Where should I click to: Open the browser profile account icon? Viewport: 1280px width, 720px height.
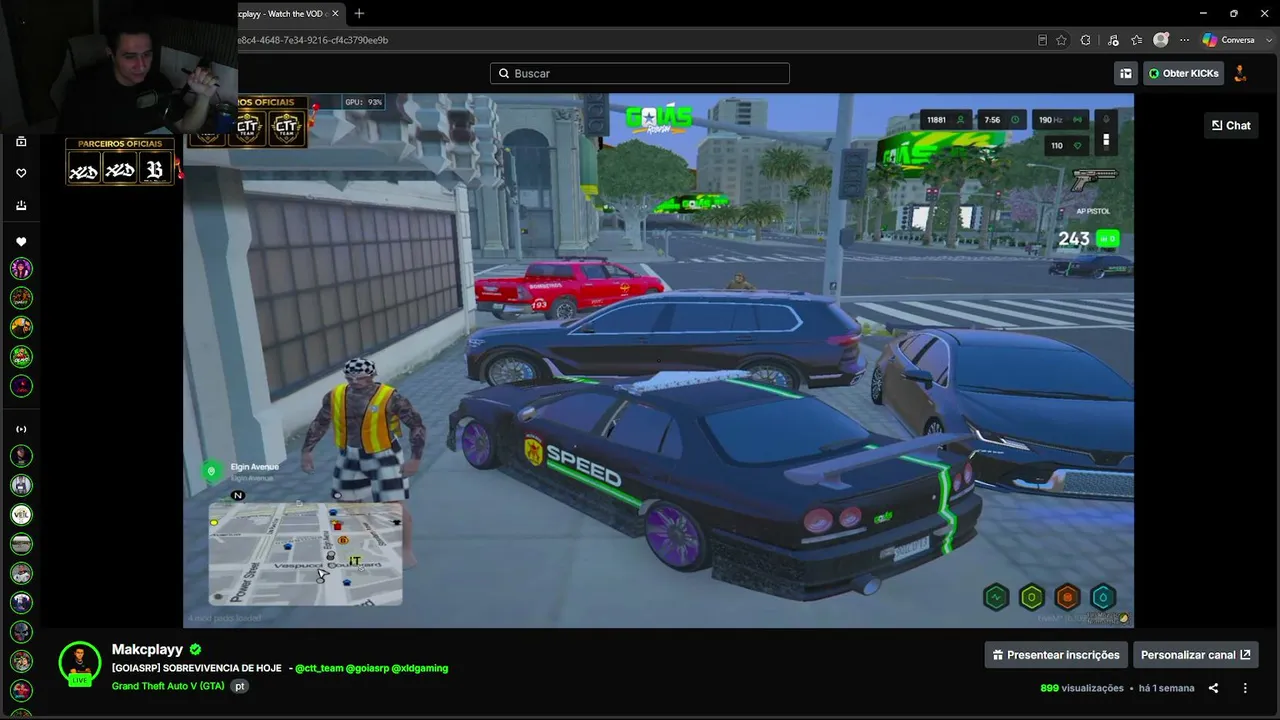[1161, 40]
